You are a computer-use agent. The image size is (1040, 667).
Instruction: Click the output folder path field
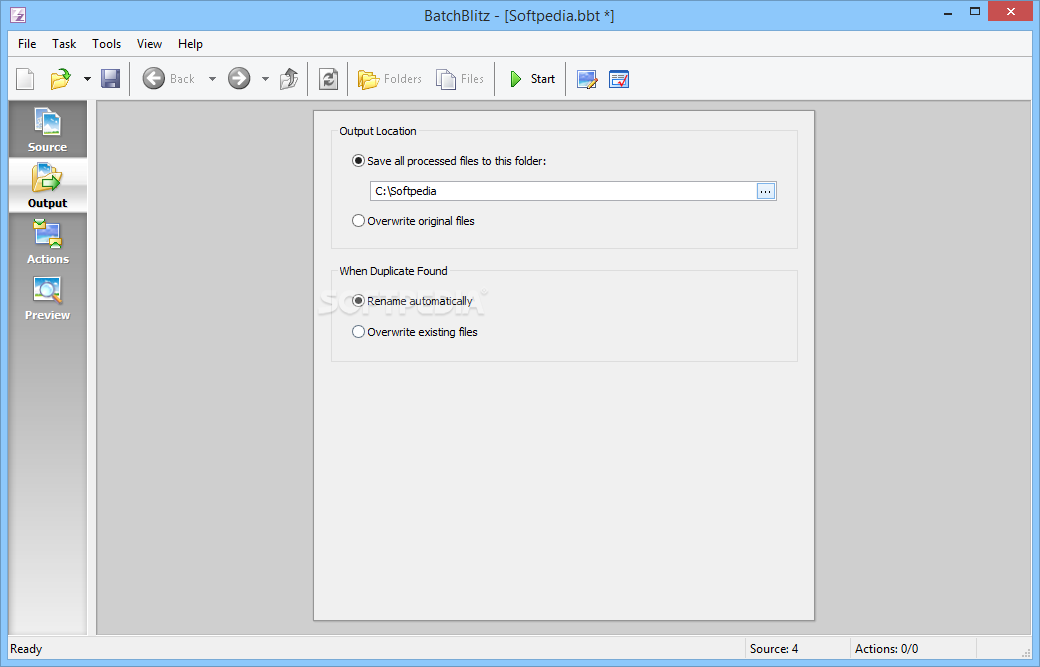tap(563, 191)
